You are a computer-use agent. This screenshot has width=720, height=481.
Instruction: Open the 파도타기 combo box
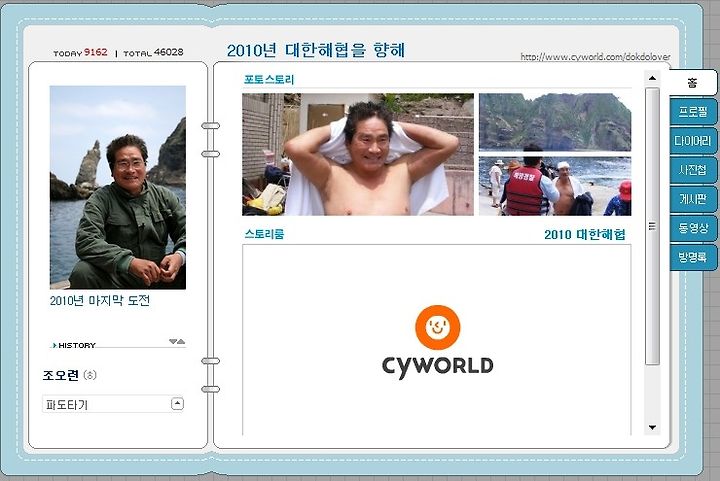tap(113, 404)
